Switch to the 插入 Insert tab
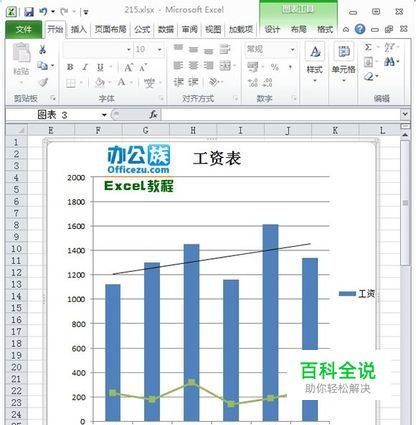The height and width of the screenshot is (425, 416). [79, 29]
